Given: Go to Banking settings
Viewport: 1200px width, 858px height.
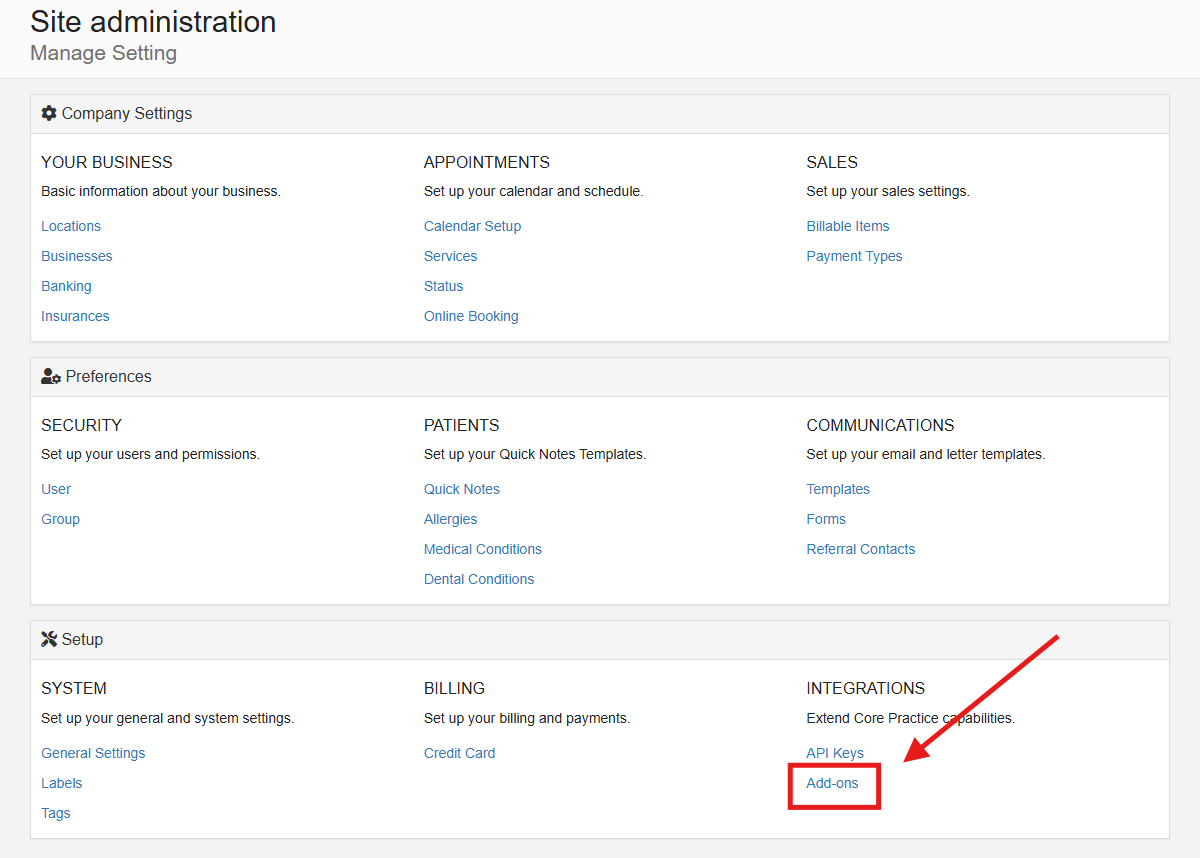Looking at the screenshot, I should coord(66,286).
